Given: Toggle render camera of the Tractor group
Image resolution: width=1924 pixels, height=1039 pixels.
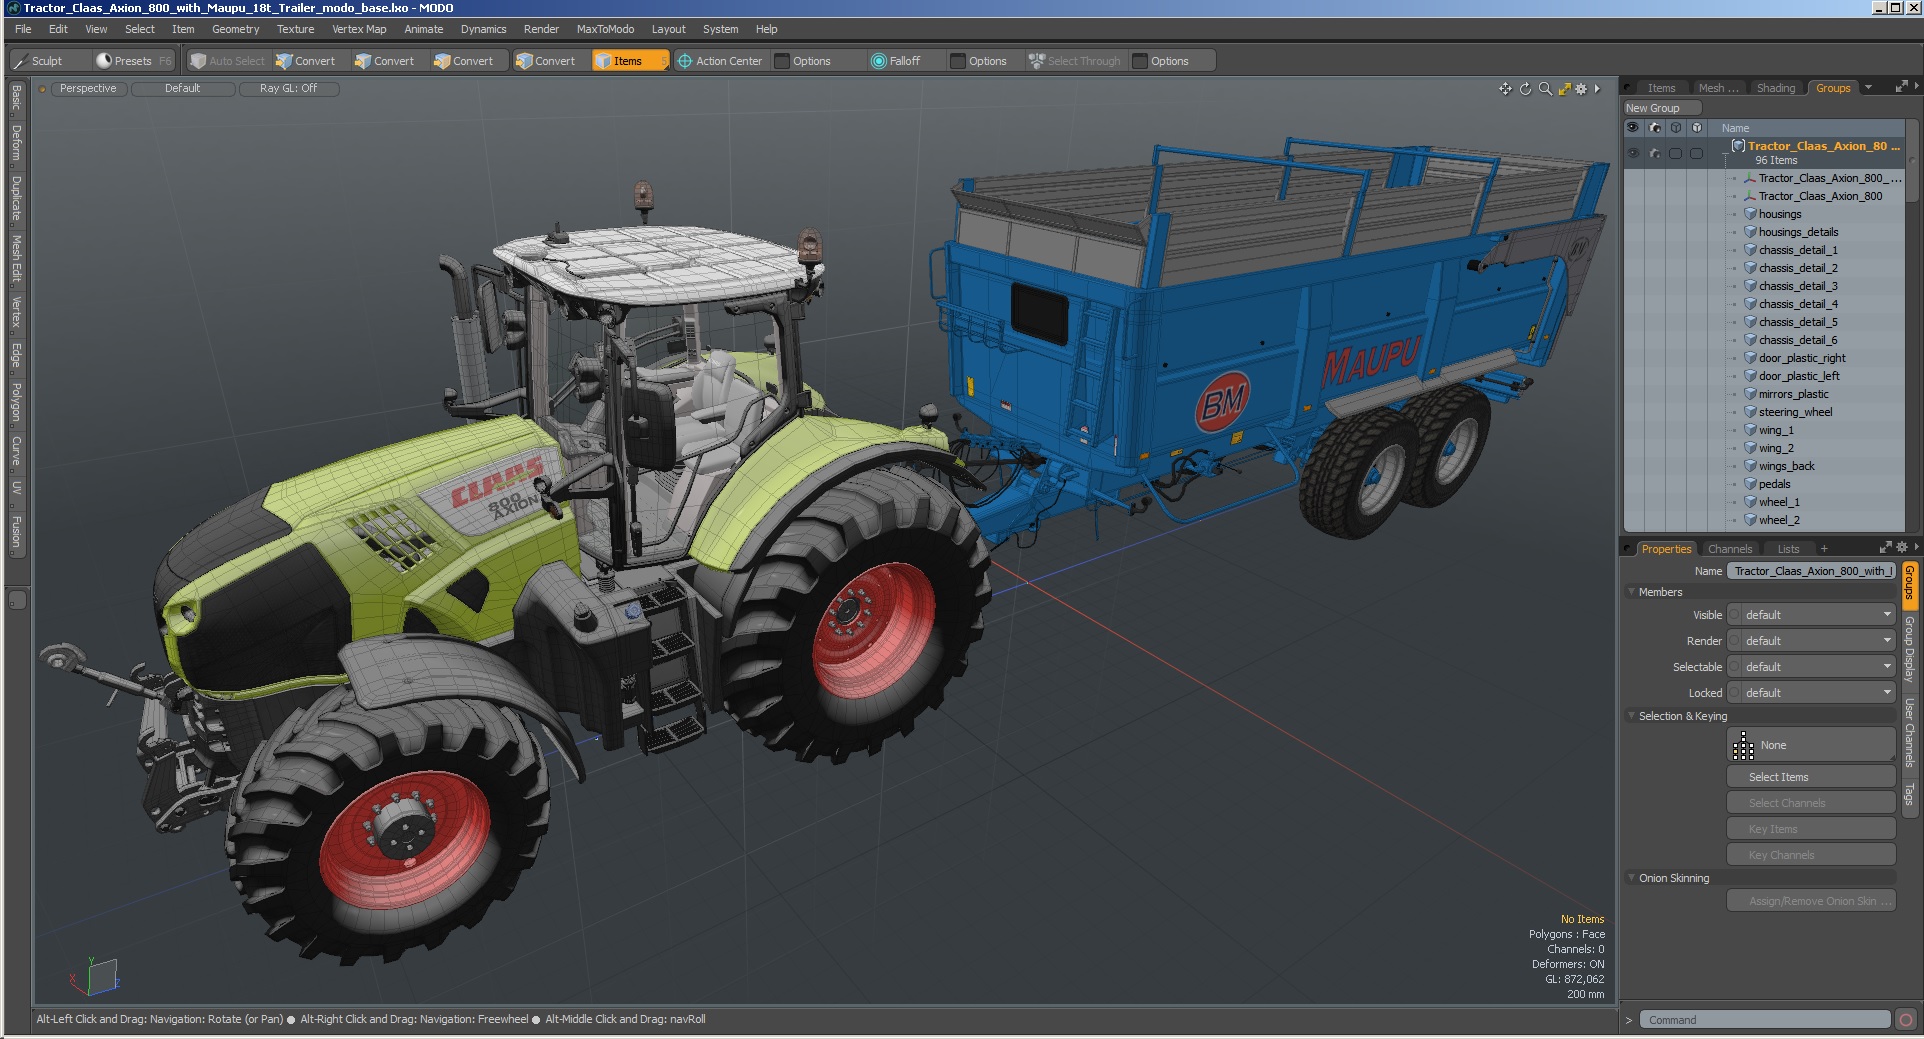Looking at the screenshot, I should [x=1655, y=153].
